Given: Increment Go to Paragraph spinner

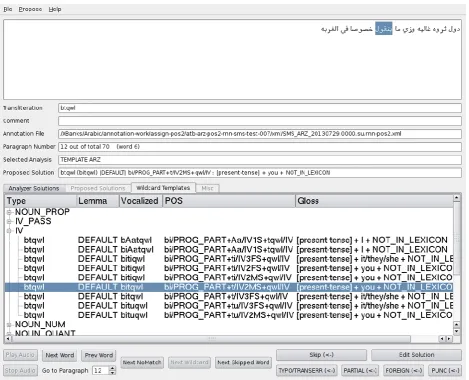Looking at the screenshot, I should click(112, 368).
